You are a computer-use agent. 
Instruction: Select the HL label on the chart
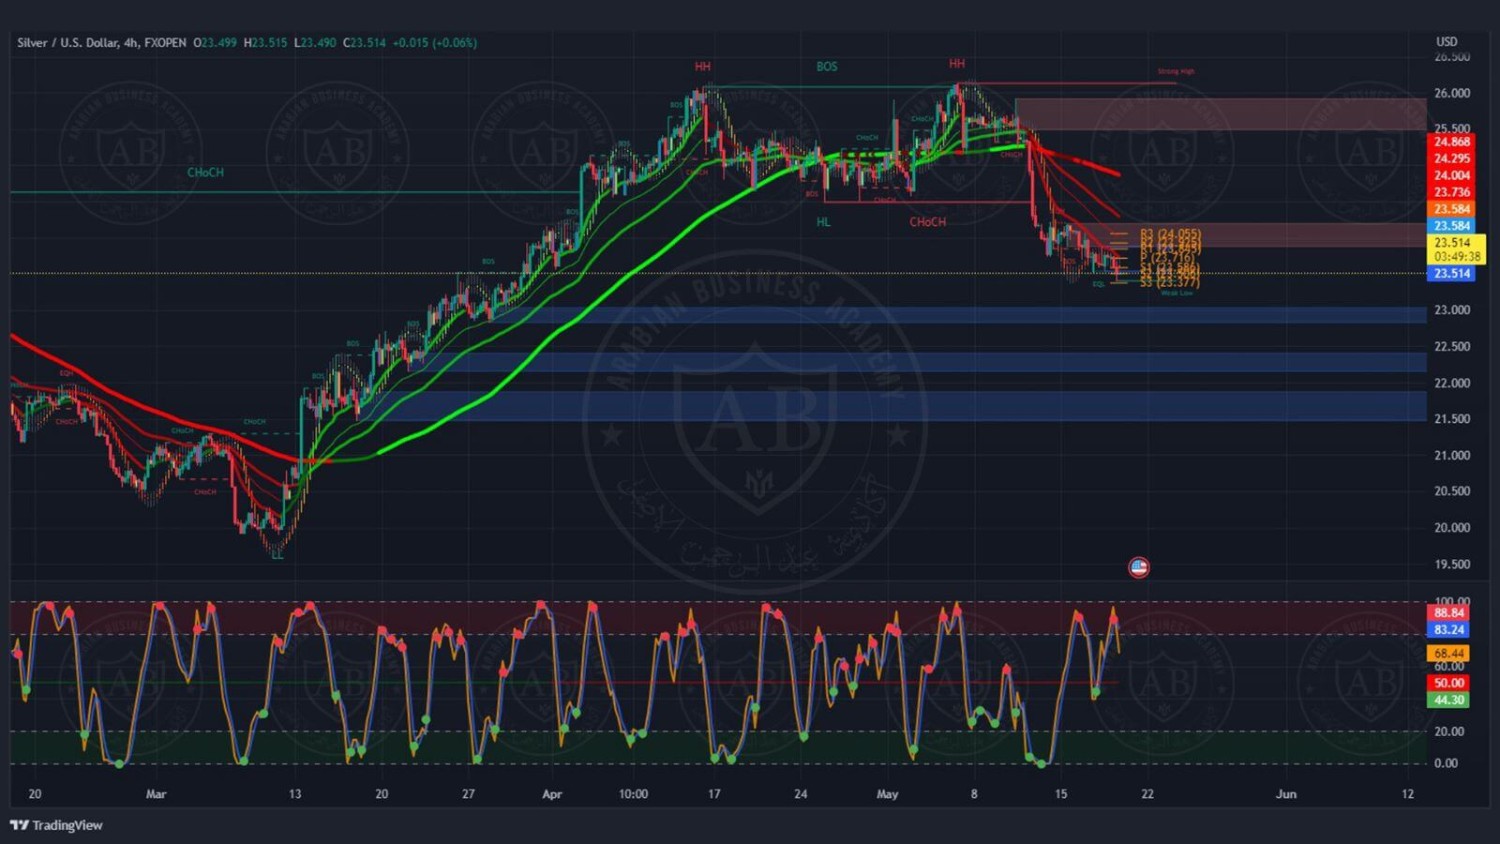click(x=823, y=222)
